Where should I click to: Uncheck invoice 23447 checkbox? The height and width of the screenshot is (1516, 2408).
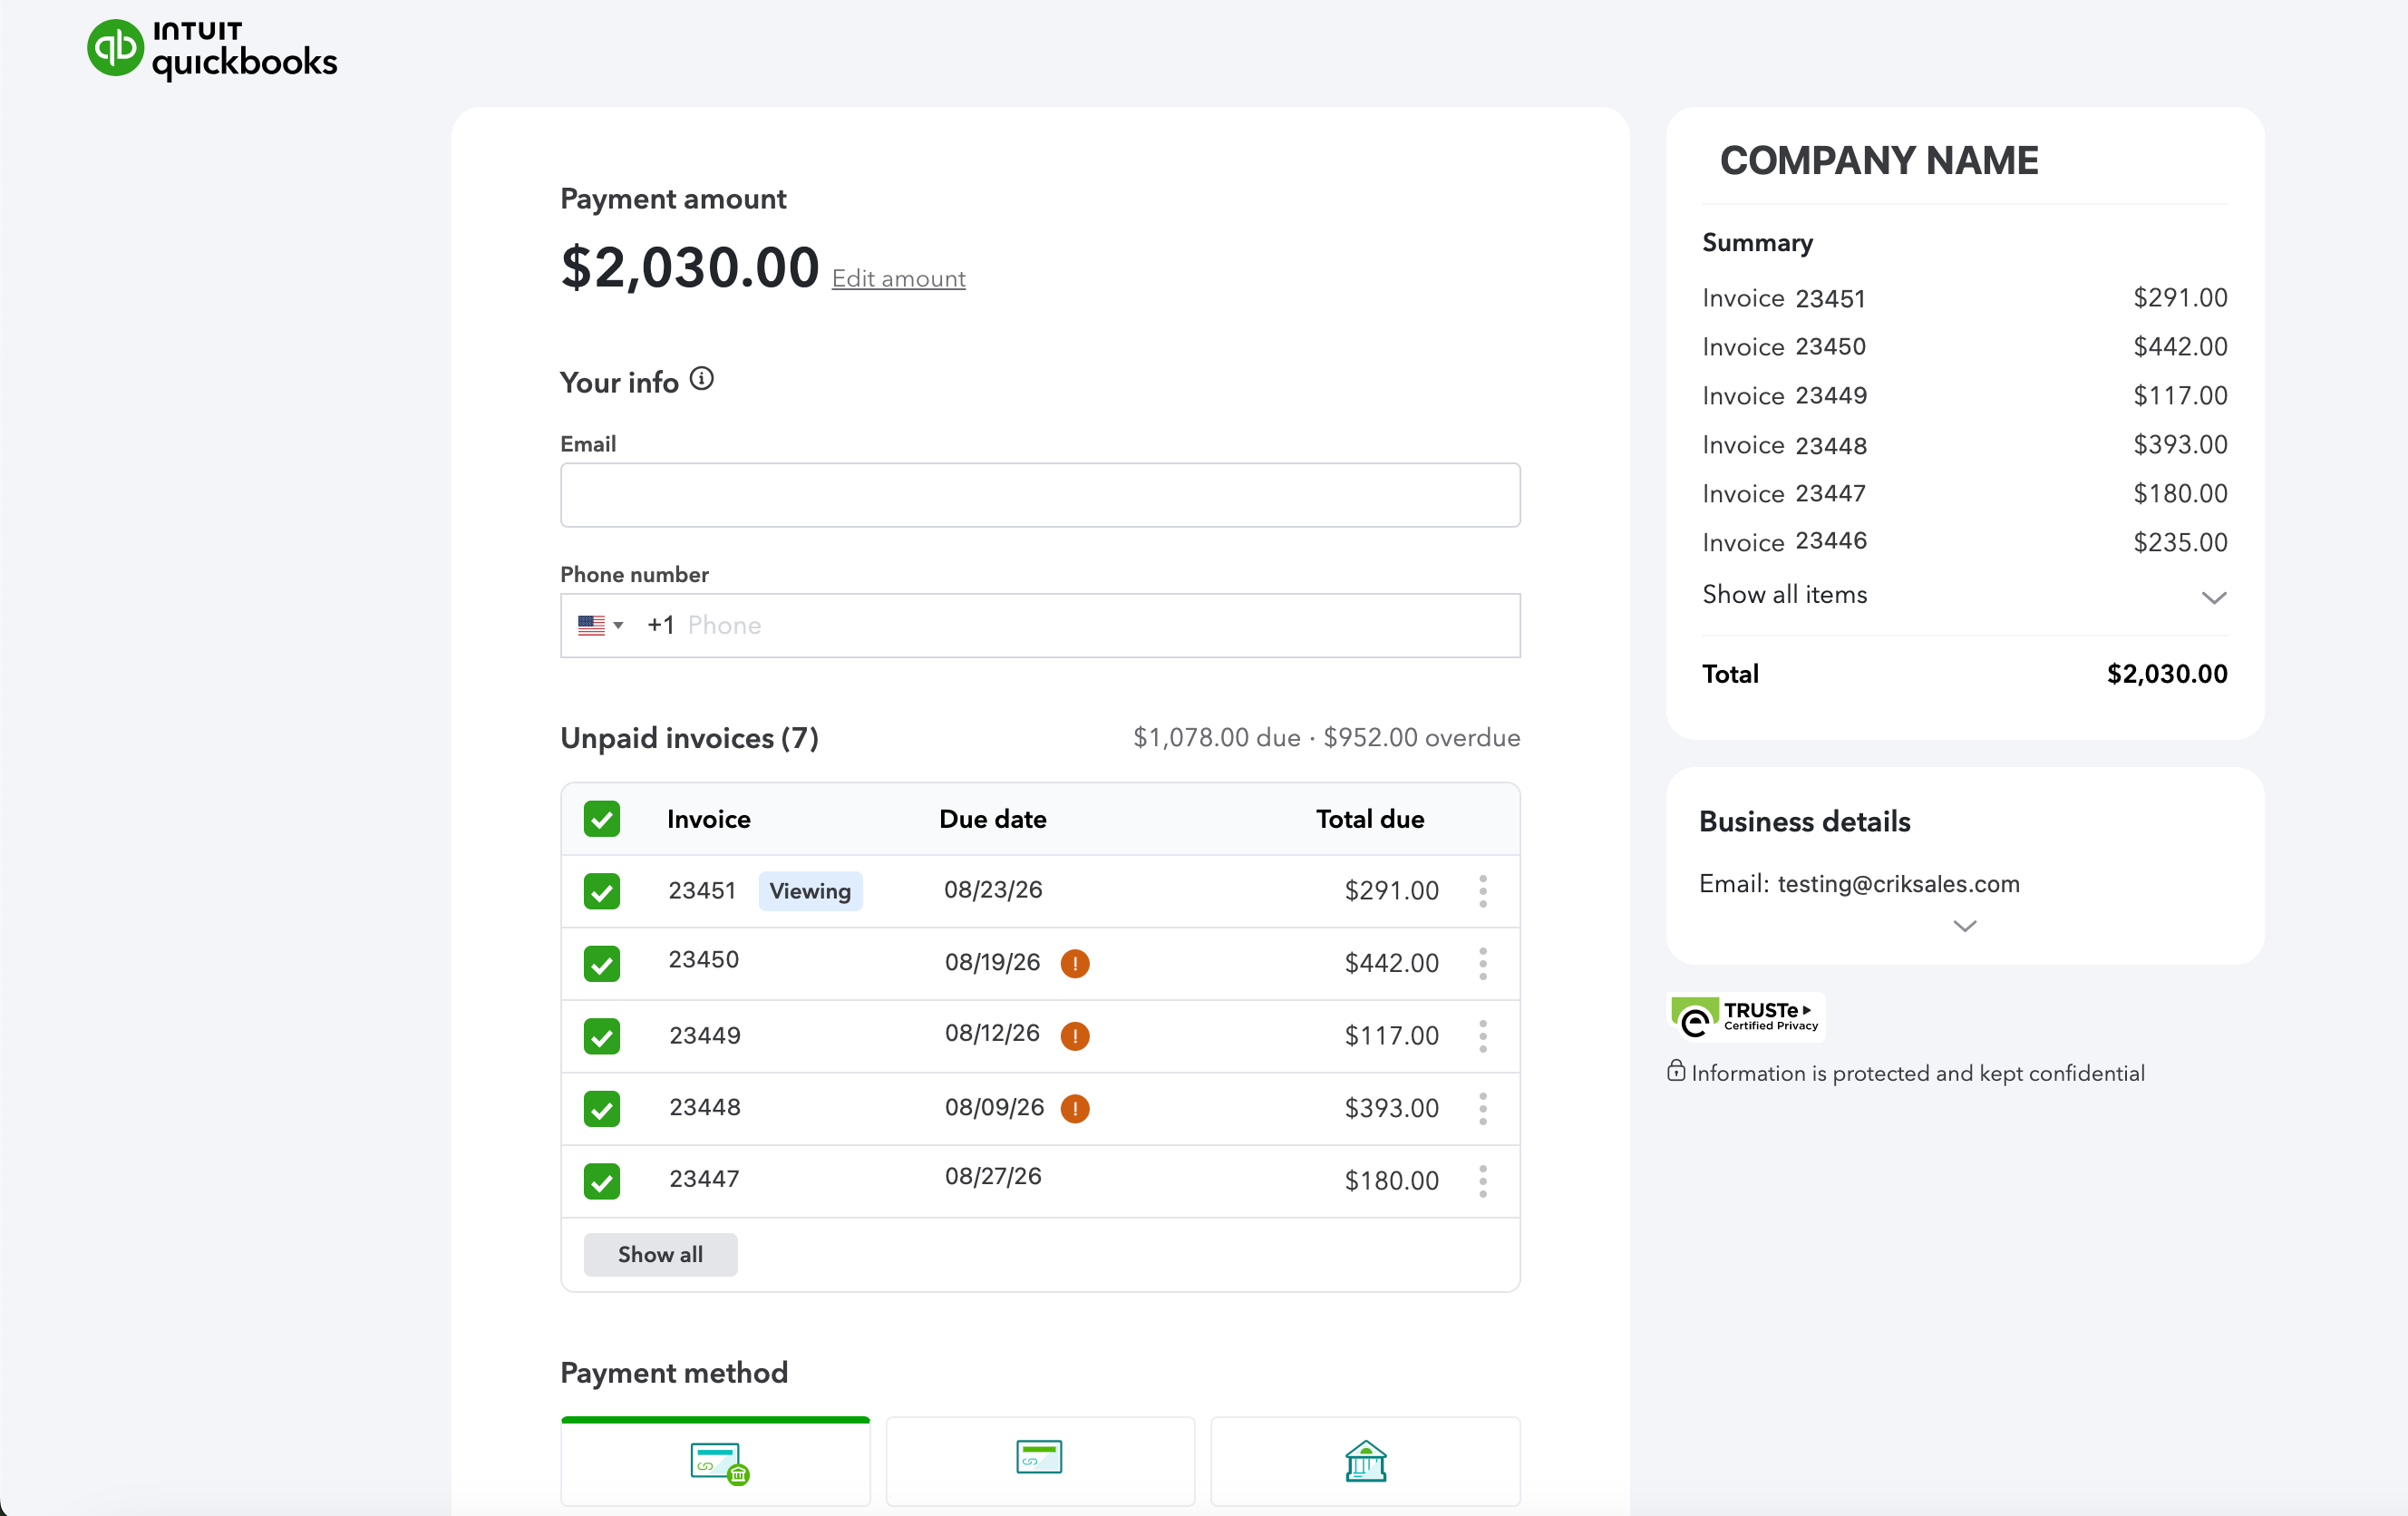click(x=602, y=1181)
